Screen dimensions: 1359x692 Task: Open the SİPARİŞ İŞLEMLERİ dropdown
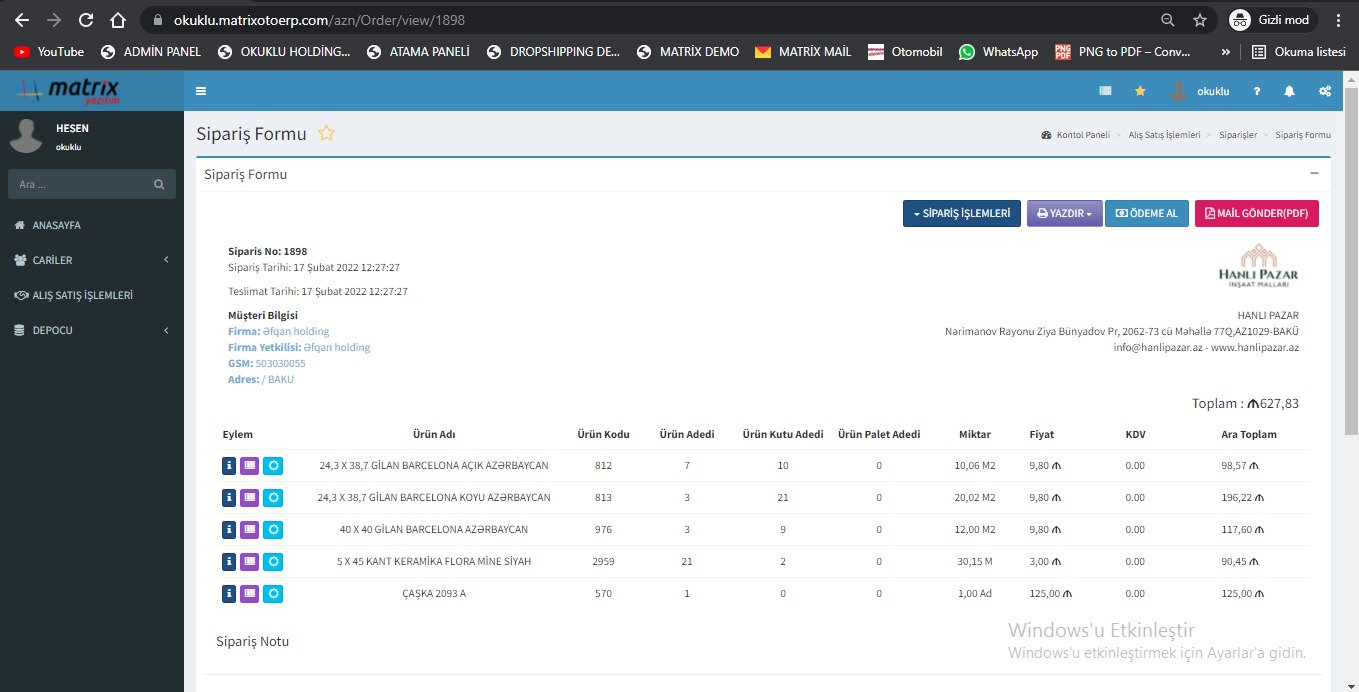point(962,214)
